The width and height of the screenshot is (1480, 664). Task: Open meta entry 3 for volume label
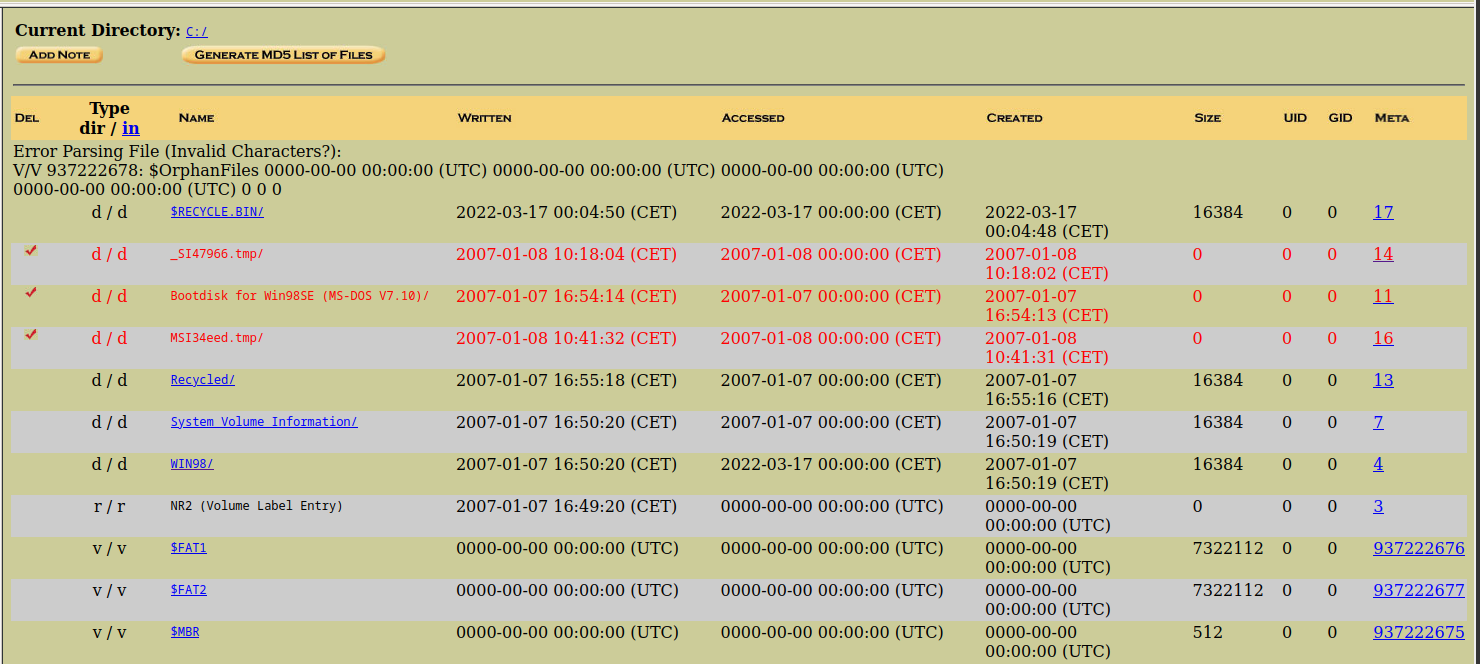point(1378,506)
